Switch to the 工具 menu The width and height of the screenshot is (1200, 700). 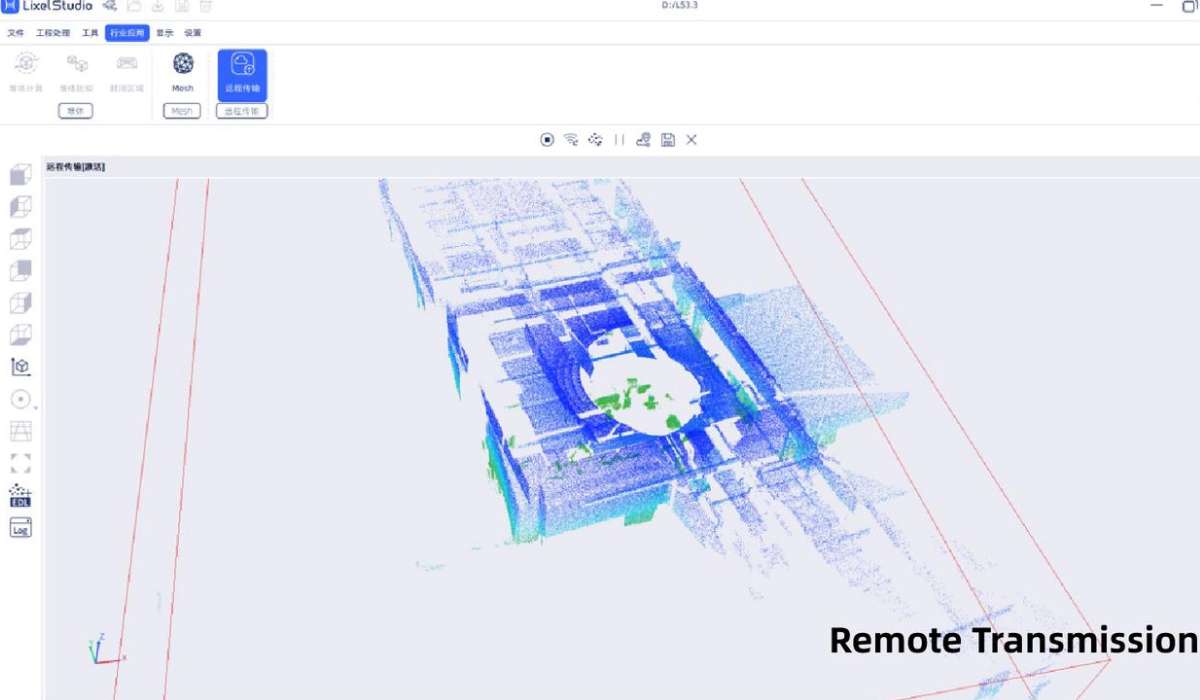coord(90,32)
